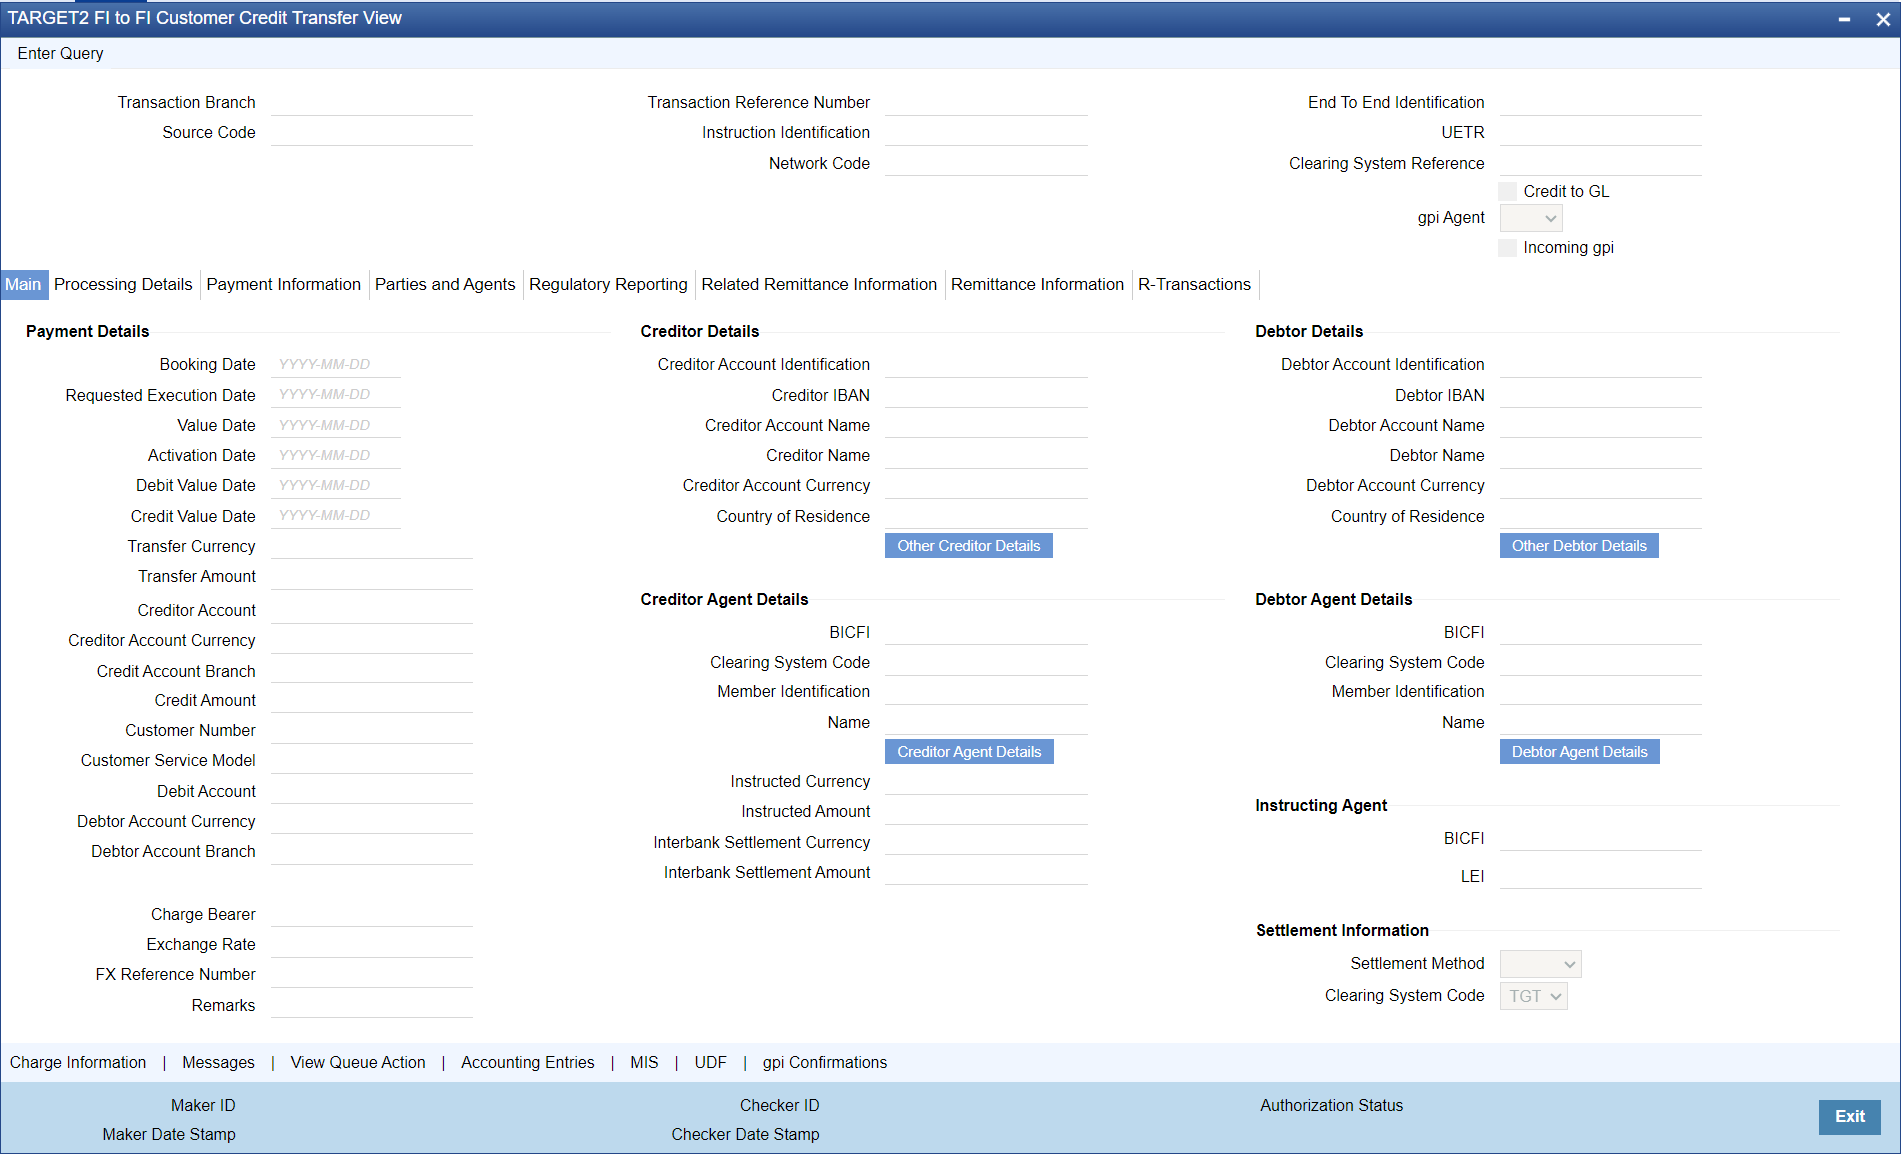Click the End To End Identification field
Screen dimensions: 1903x1155
[1601, 103]
